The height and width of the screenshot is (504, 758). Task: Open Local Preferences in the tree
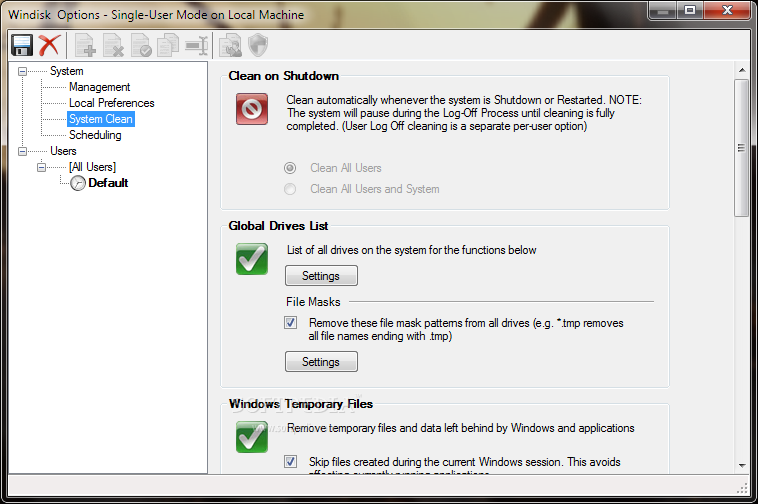coord(112,103)
